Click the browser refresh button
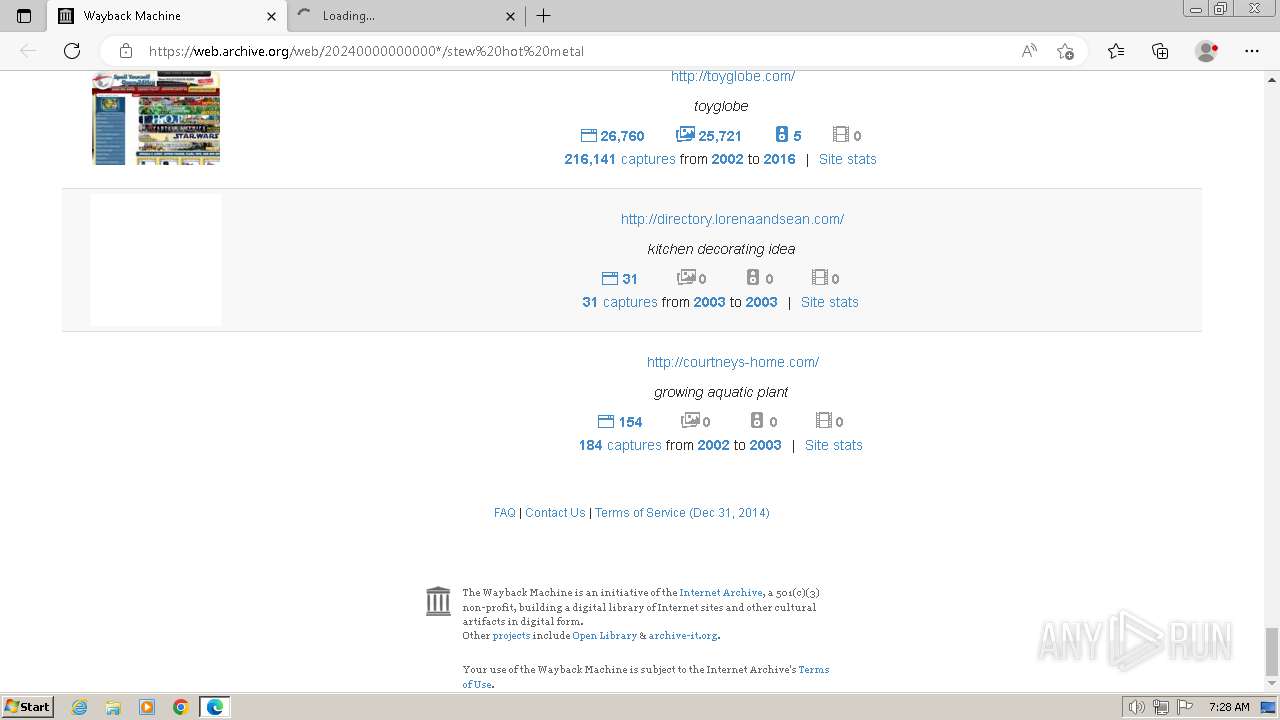Image resolution: width=1280 pixels, height=720 pixels. [72, 51]
